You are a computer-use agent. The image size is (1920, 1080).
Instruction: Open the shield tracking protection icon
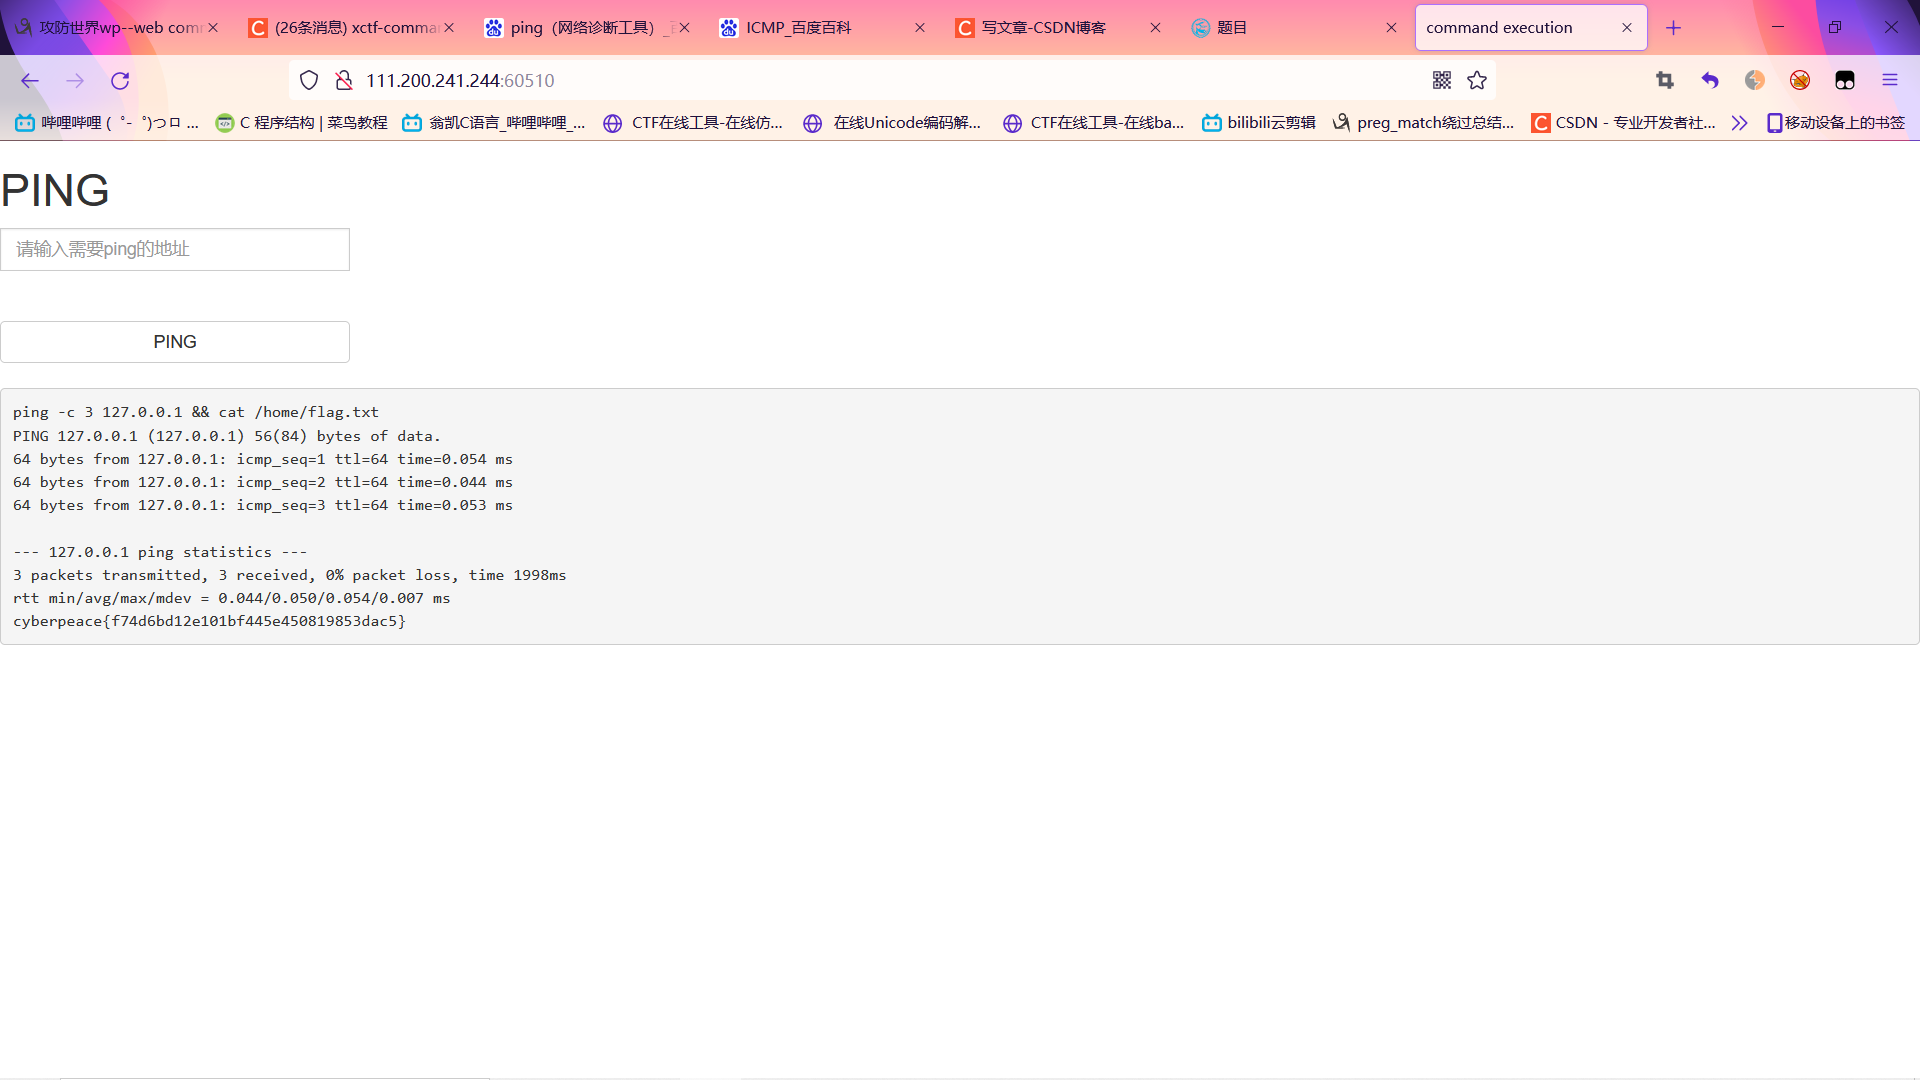(x=309, y=81)
